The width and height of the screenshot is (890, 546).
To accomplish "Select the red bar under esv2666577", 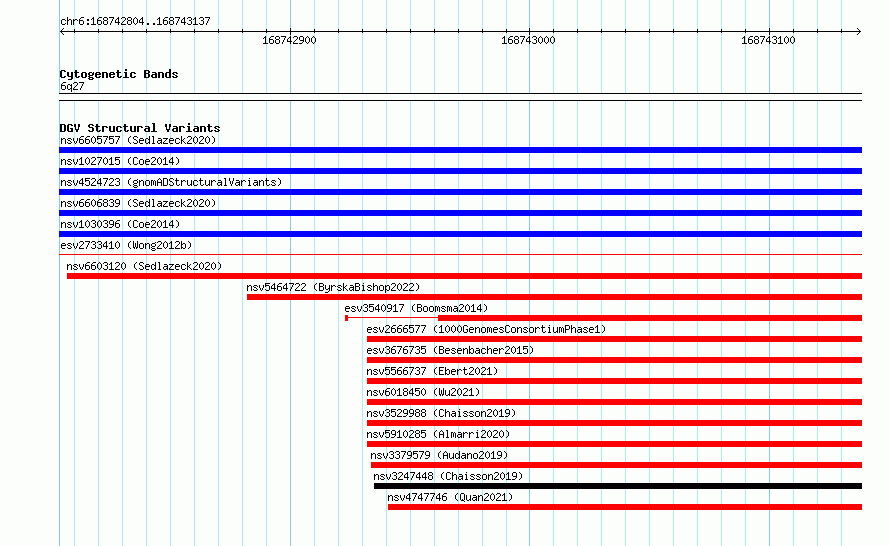I will 614,339.
